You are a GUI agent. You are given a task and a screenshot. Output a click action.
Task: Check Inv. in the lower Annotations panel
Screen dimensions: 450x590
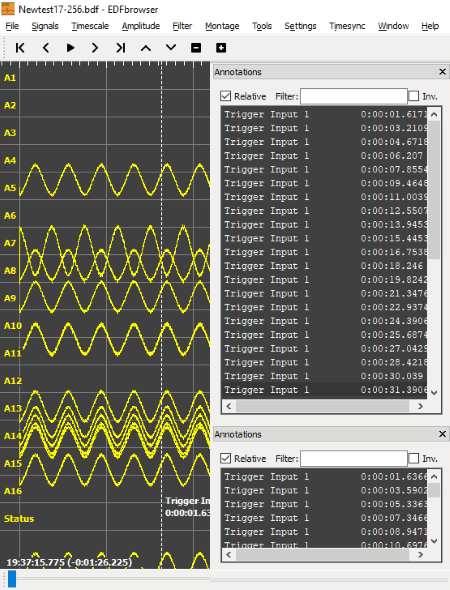[x=414, y=458]
